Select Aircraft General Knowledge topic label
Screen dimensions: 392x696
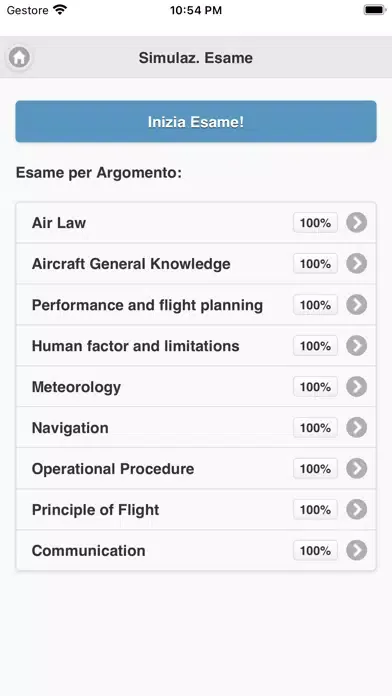131,264
